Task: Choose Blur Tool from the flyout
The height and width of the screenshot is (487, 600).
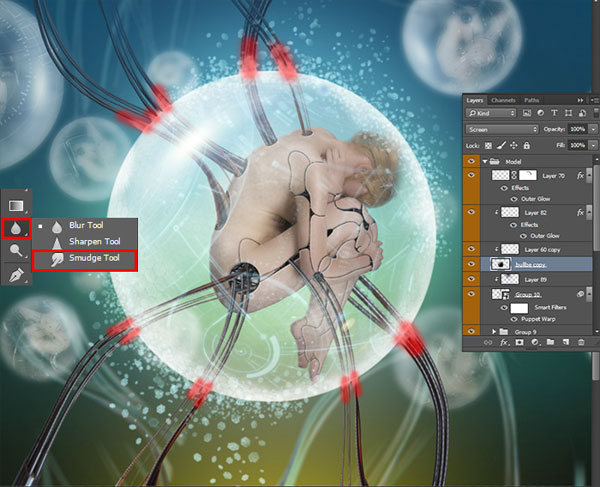Action: point(85,226)
